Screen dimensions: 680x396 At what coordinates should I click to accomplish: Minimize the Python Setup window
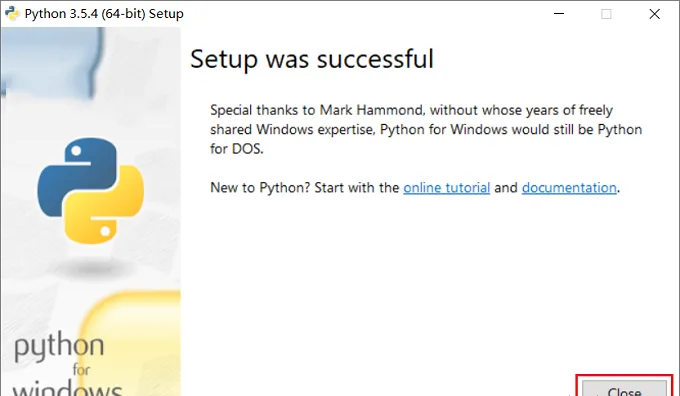(x=559, y=13)
